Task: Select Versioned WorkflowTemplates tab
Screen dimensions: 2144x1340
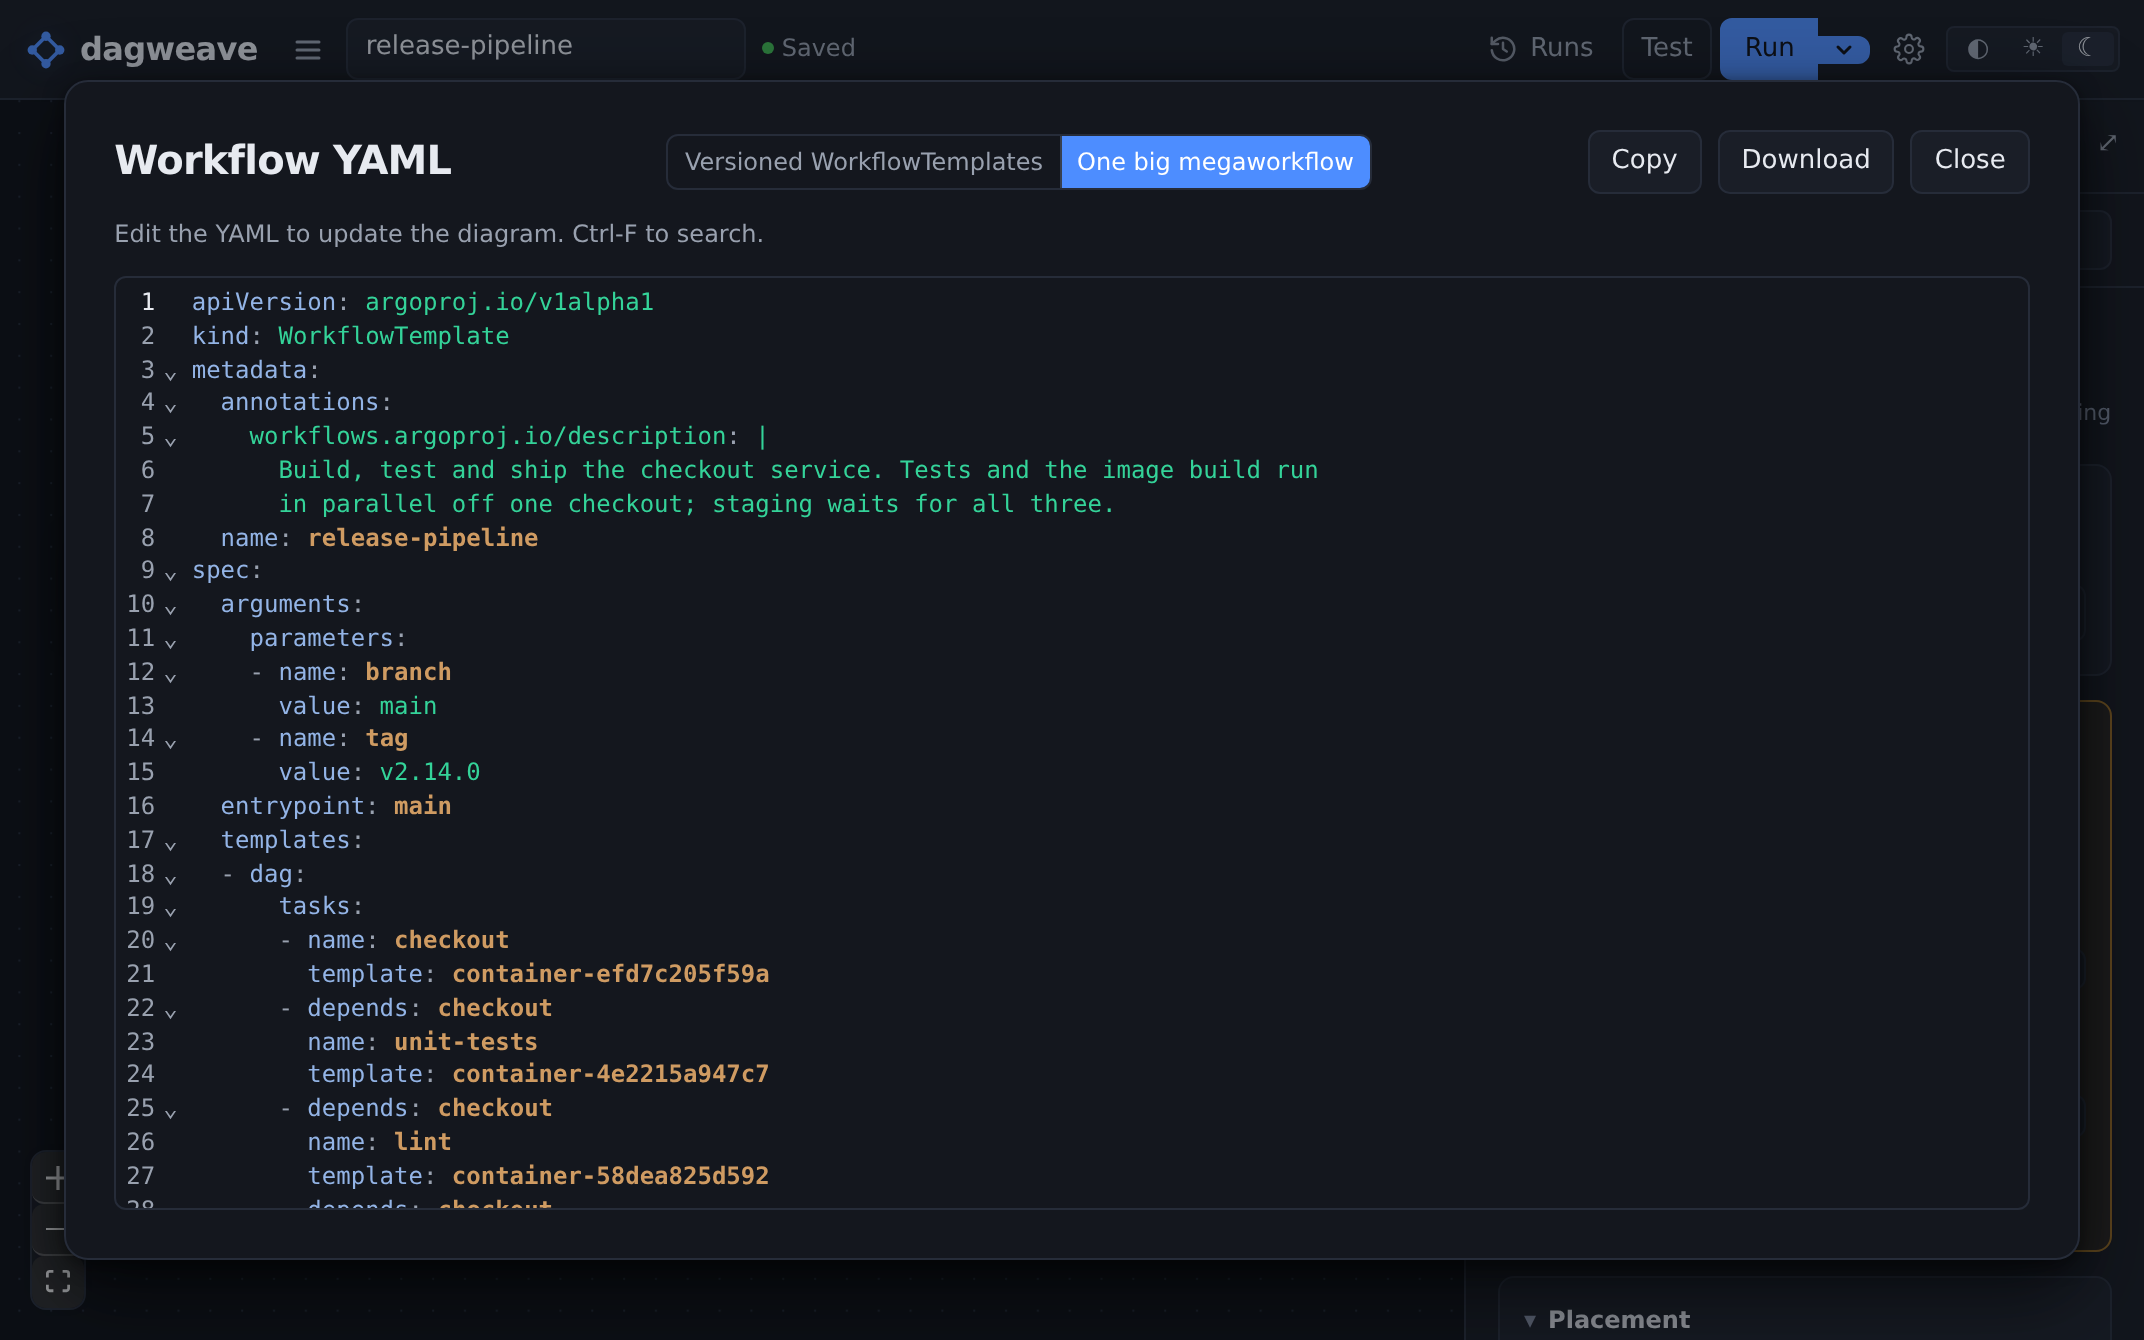Action: [x=864, y=162]
